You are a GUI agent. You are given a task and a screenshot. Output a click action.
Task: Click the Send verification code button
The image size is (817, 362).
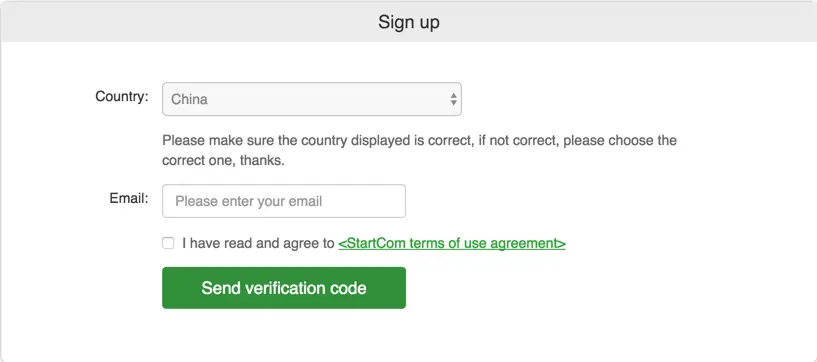284,288
